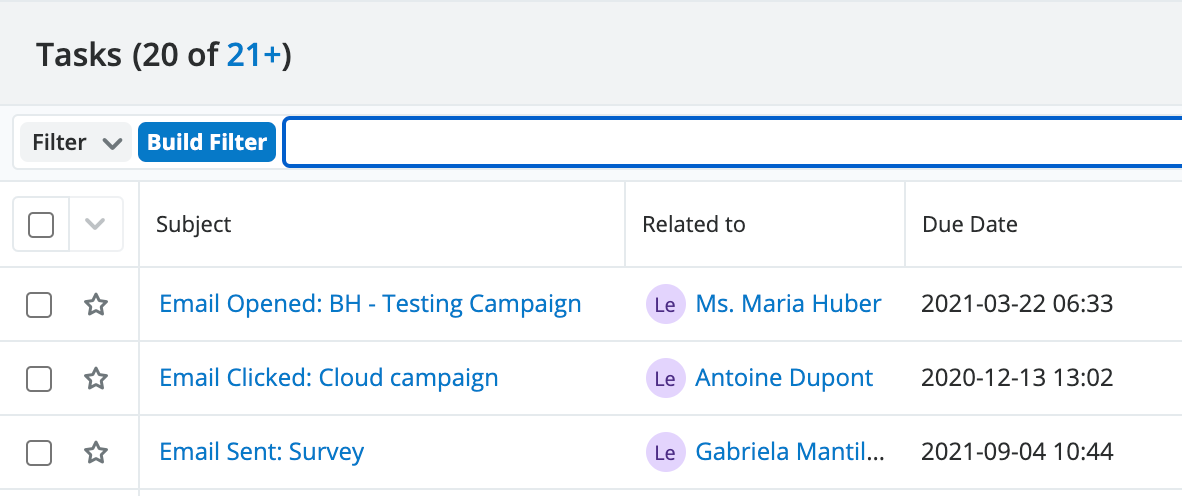Tick the Email Sent: Survey row checkbox
The height and width of the screenshot is (496, 1182).
coord(39,453)
